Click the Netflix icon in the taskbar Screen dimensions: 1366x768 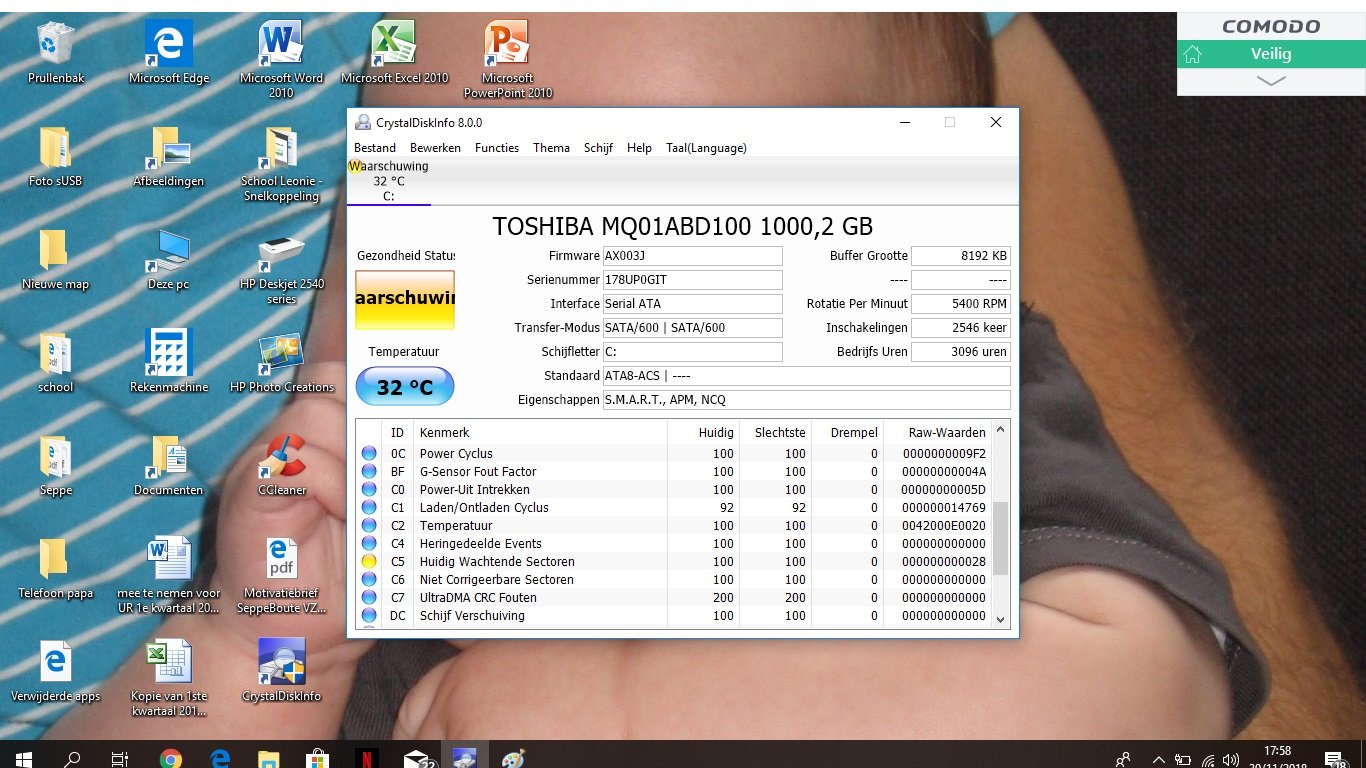click(x=366, y=758)
